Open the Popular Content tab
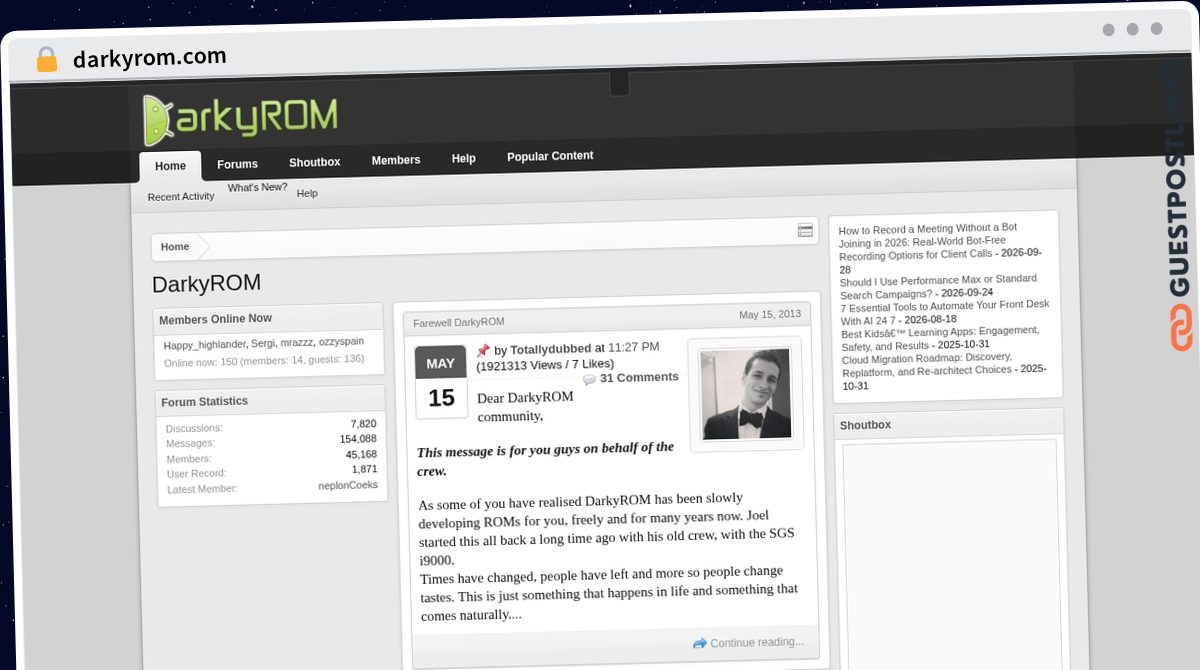 tap(550, 156)
